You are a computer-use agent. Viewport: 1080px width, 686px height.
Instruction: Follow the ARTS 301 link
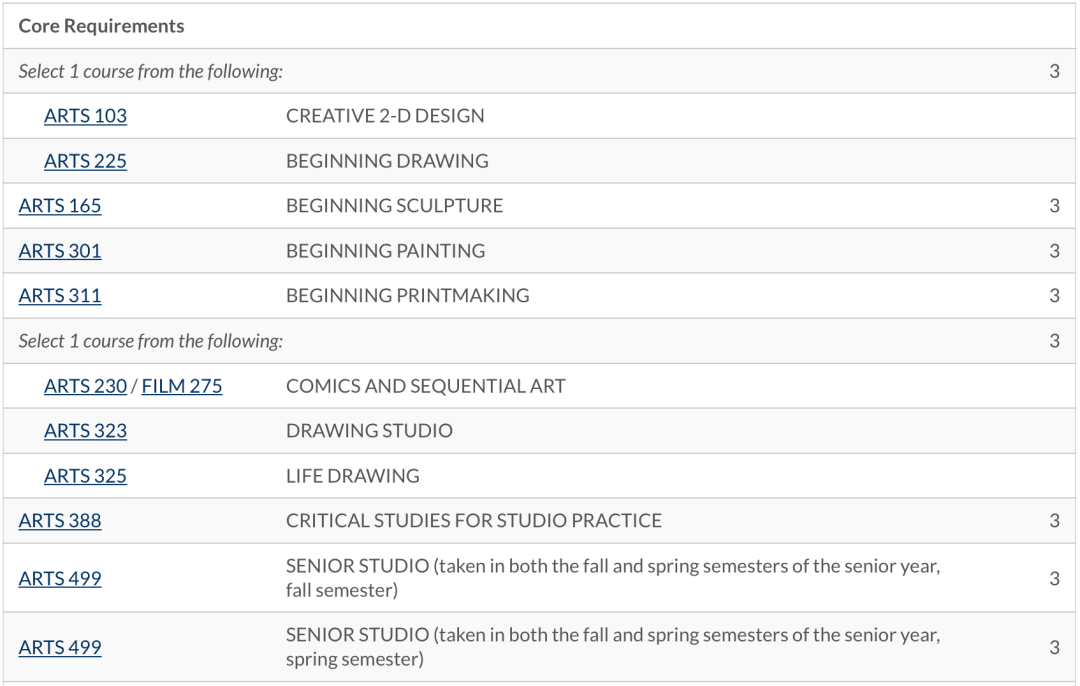[x=60, y=251]
